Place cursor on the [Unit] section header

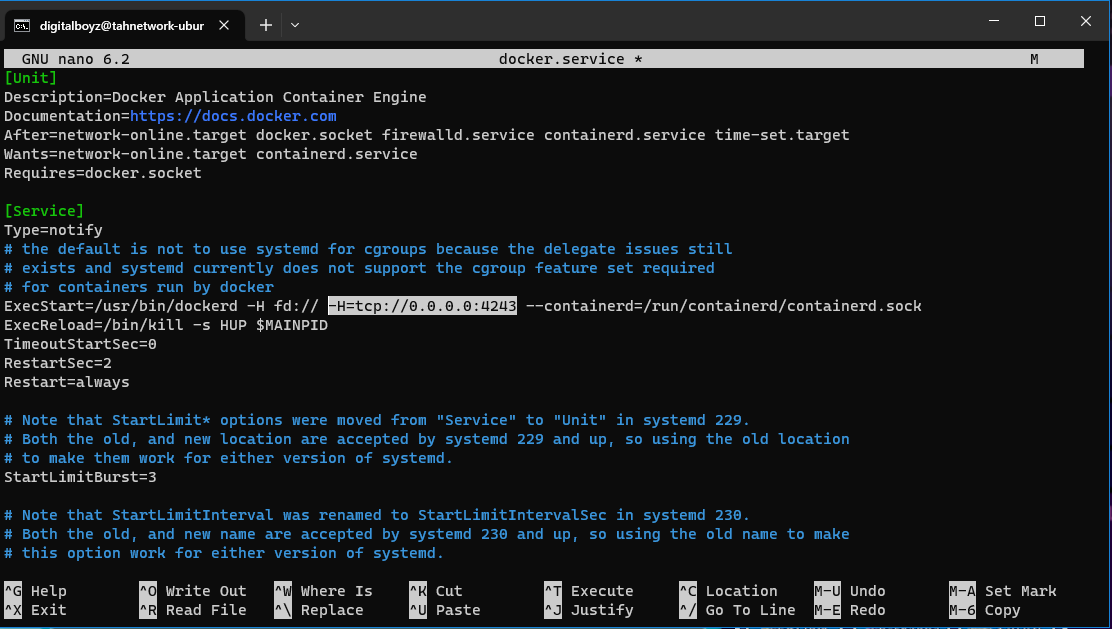coord(30,78)
